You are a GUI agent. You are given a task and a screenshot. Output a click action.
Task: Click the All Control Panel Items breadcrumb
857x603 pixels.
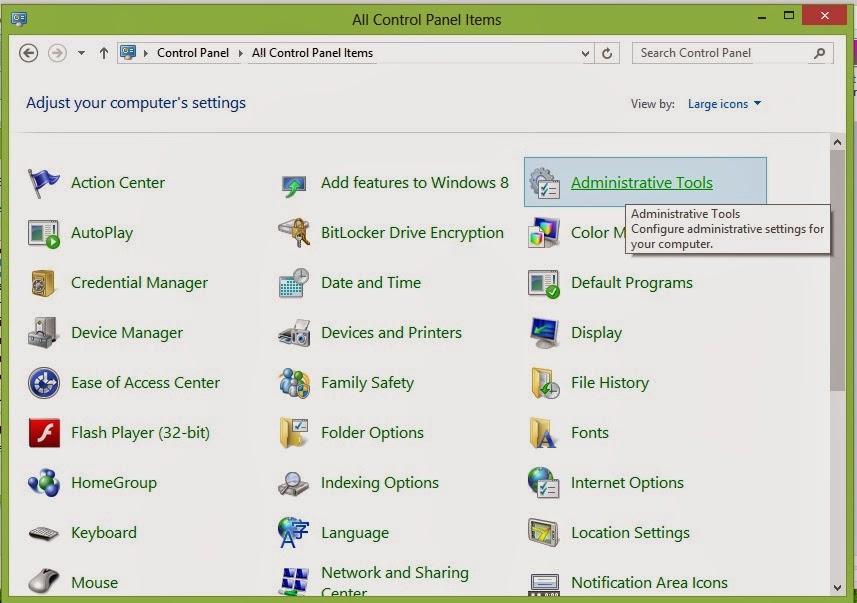pos(312,53)
